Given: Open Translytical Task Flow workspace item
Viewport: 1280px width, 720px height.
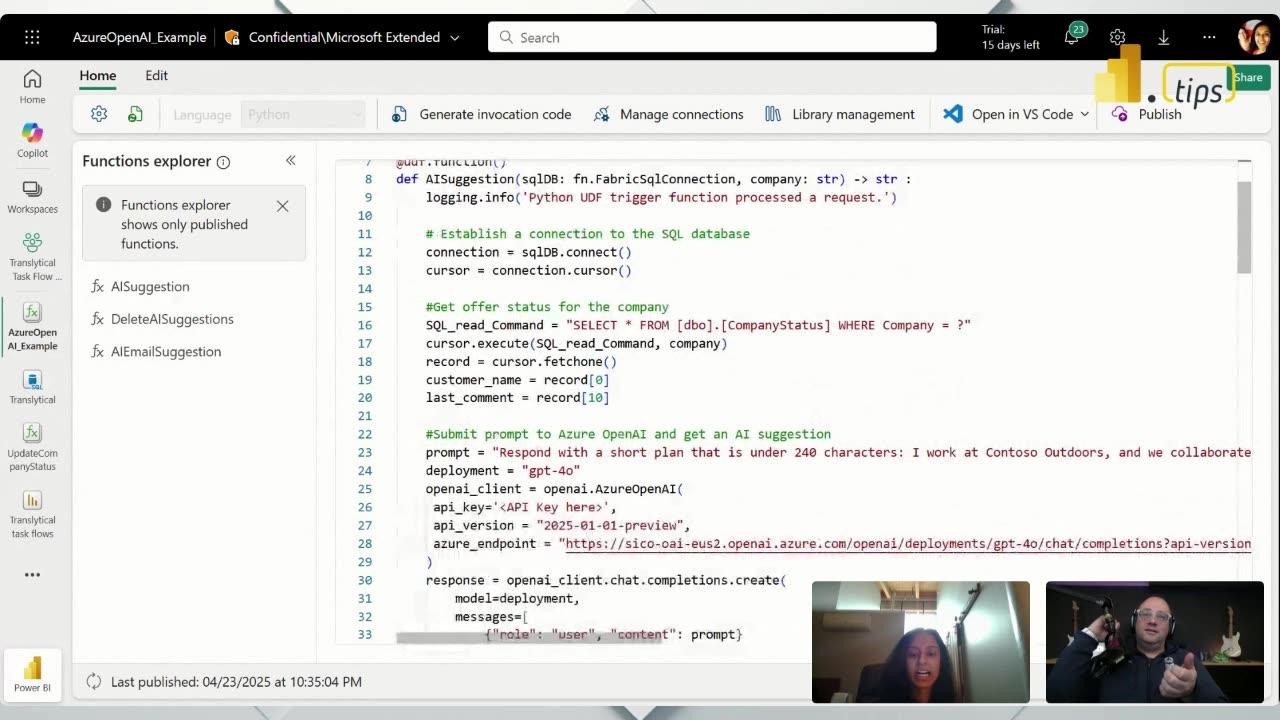Looking at the screenshot, I should point(32,257).
